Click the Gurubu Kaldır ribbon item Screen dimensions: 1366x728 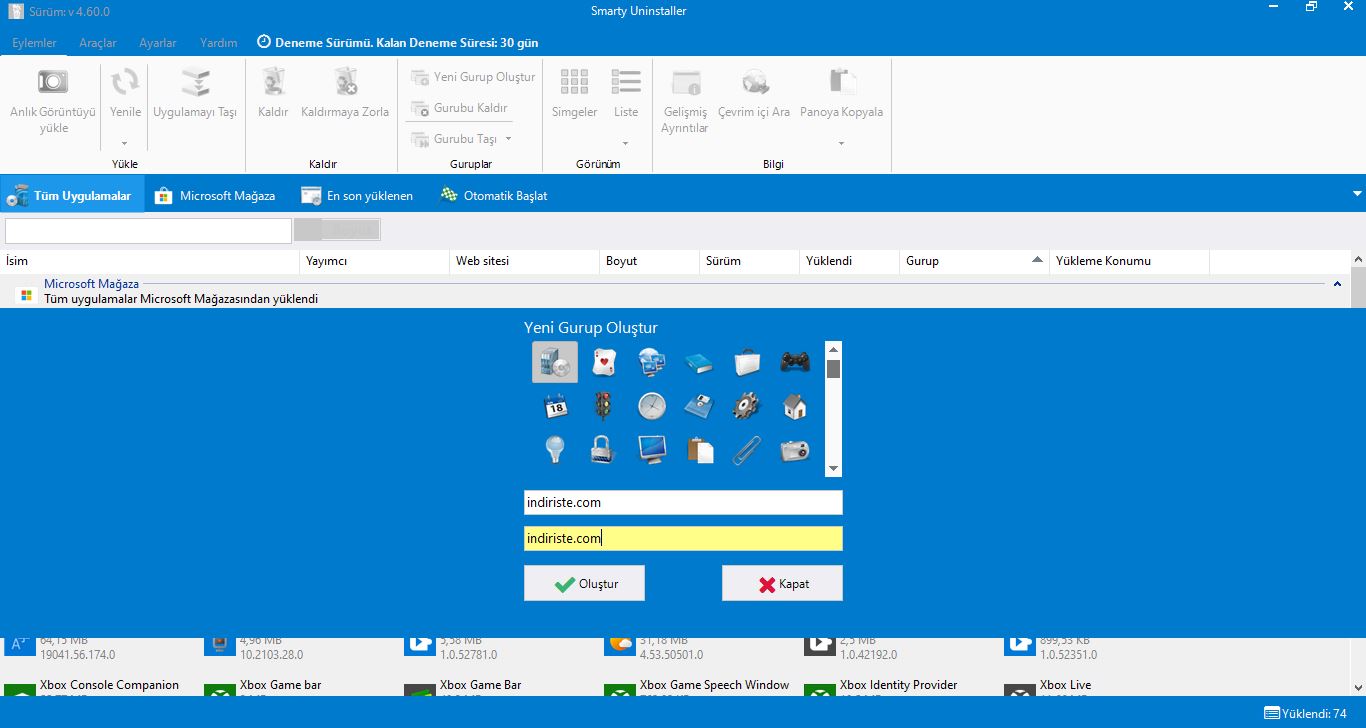pos(460,108)
